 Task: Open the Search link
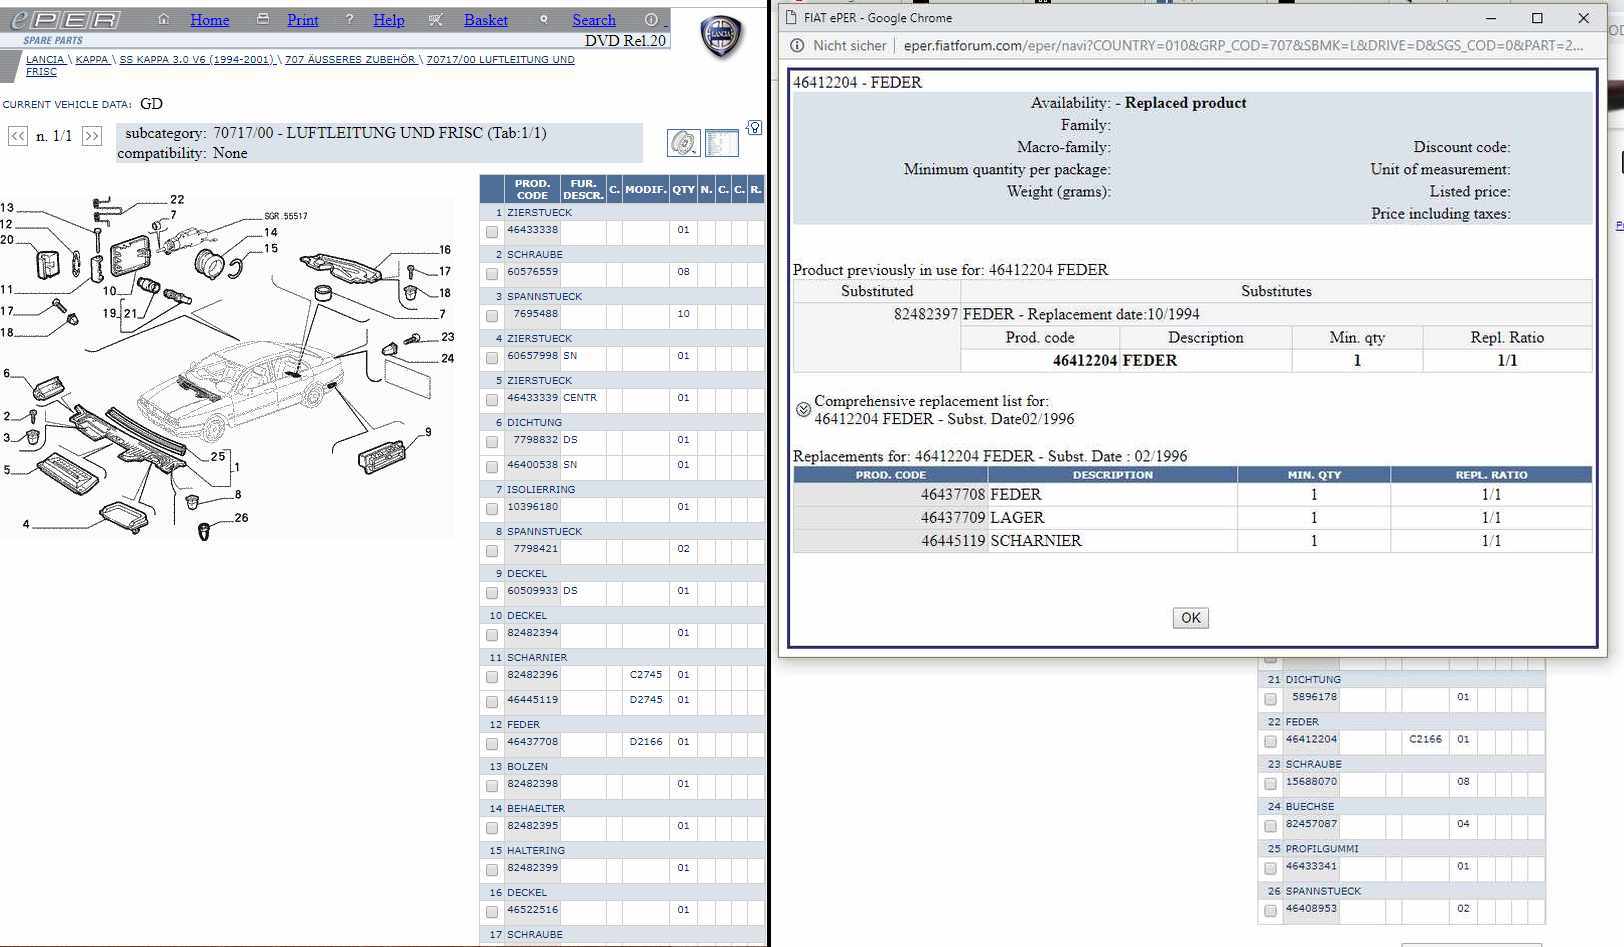594,20
